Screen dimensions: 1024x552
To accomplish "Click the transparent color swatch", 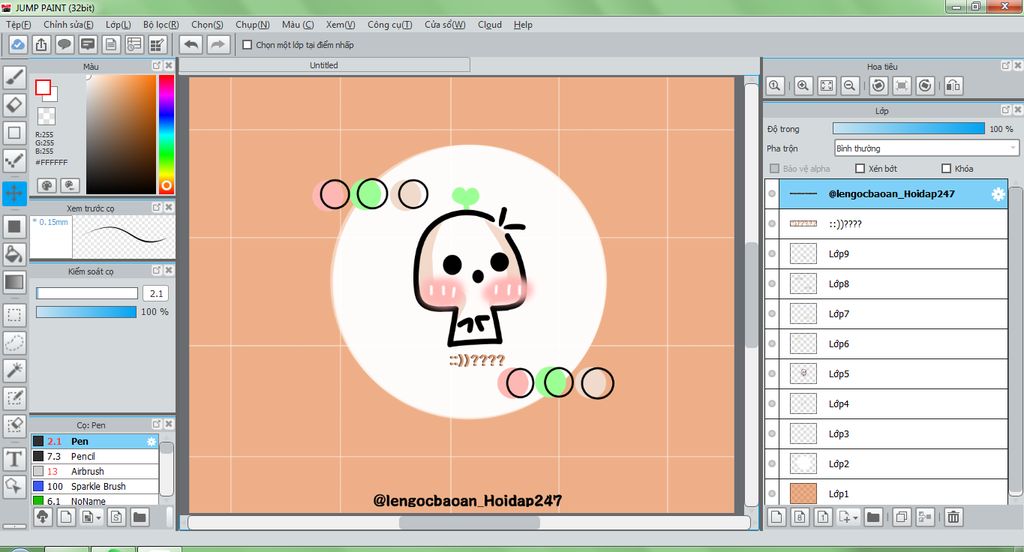I will tap(46, 116).
